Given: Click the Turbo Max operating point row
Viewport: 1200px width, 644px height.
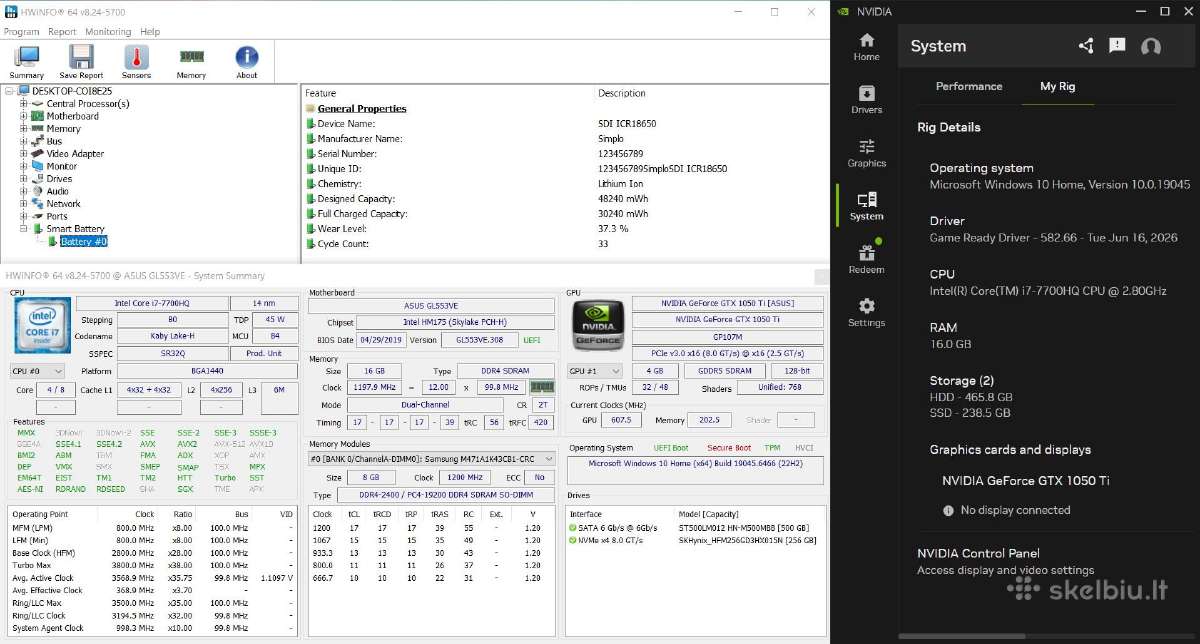Looking at the screenshot, I should [150, 565].
